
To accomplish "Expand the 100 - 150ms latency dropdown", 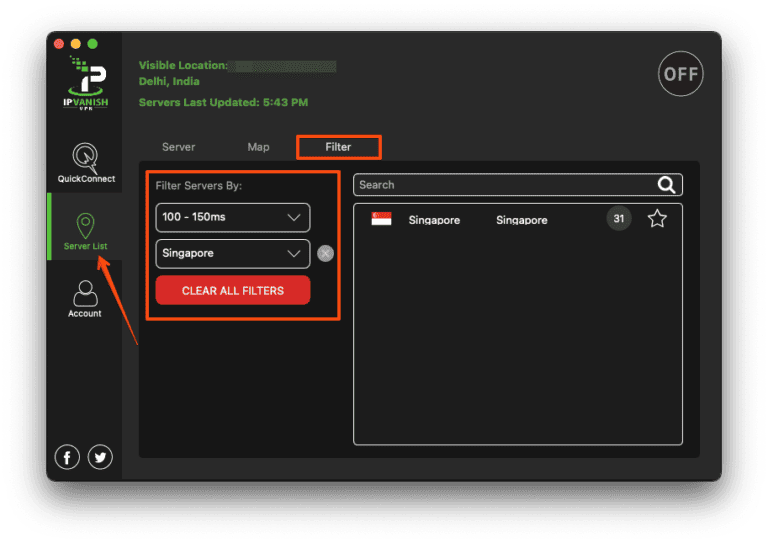I will (x=233, y=217).
